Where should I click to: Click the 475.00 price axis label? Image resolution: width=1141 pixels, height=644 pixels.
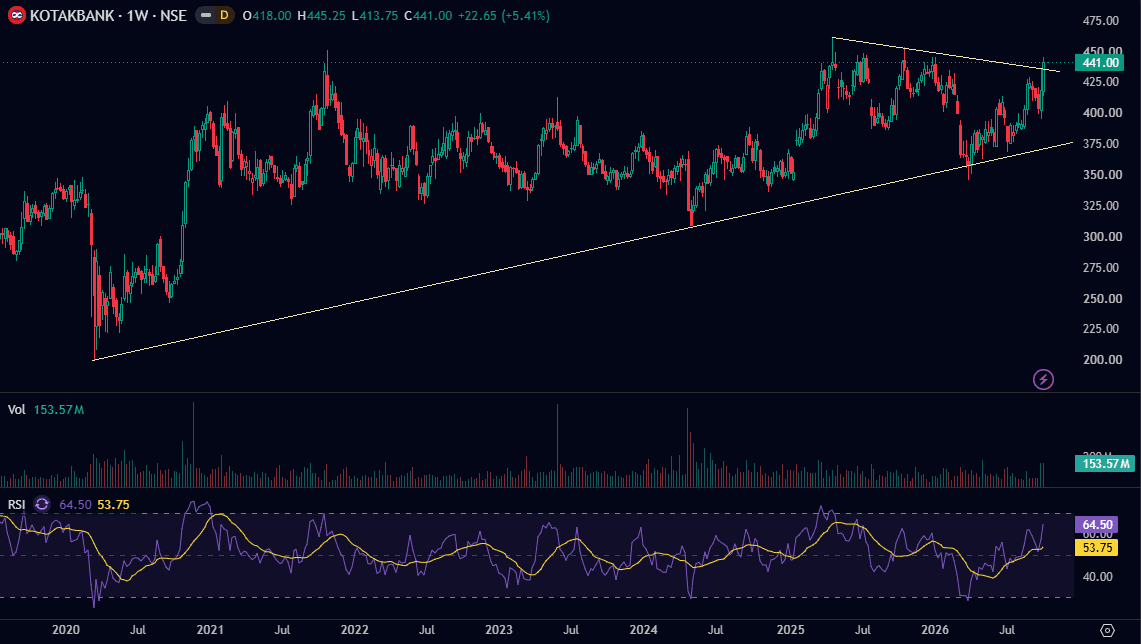(1100, 20)
